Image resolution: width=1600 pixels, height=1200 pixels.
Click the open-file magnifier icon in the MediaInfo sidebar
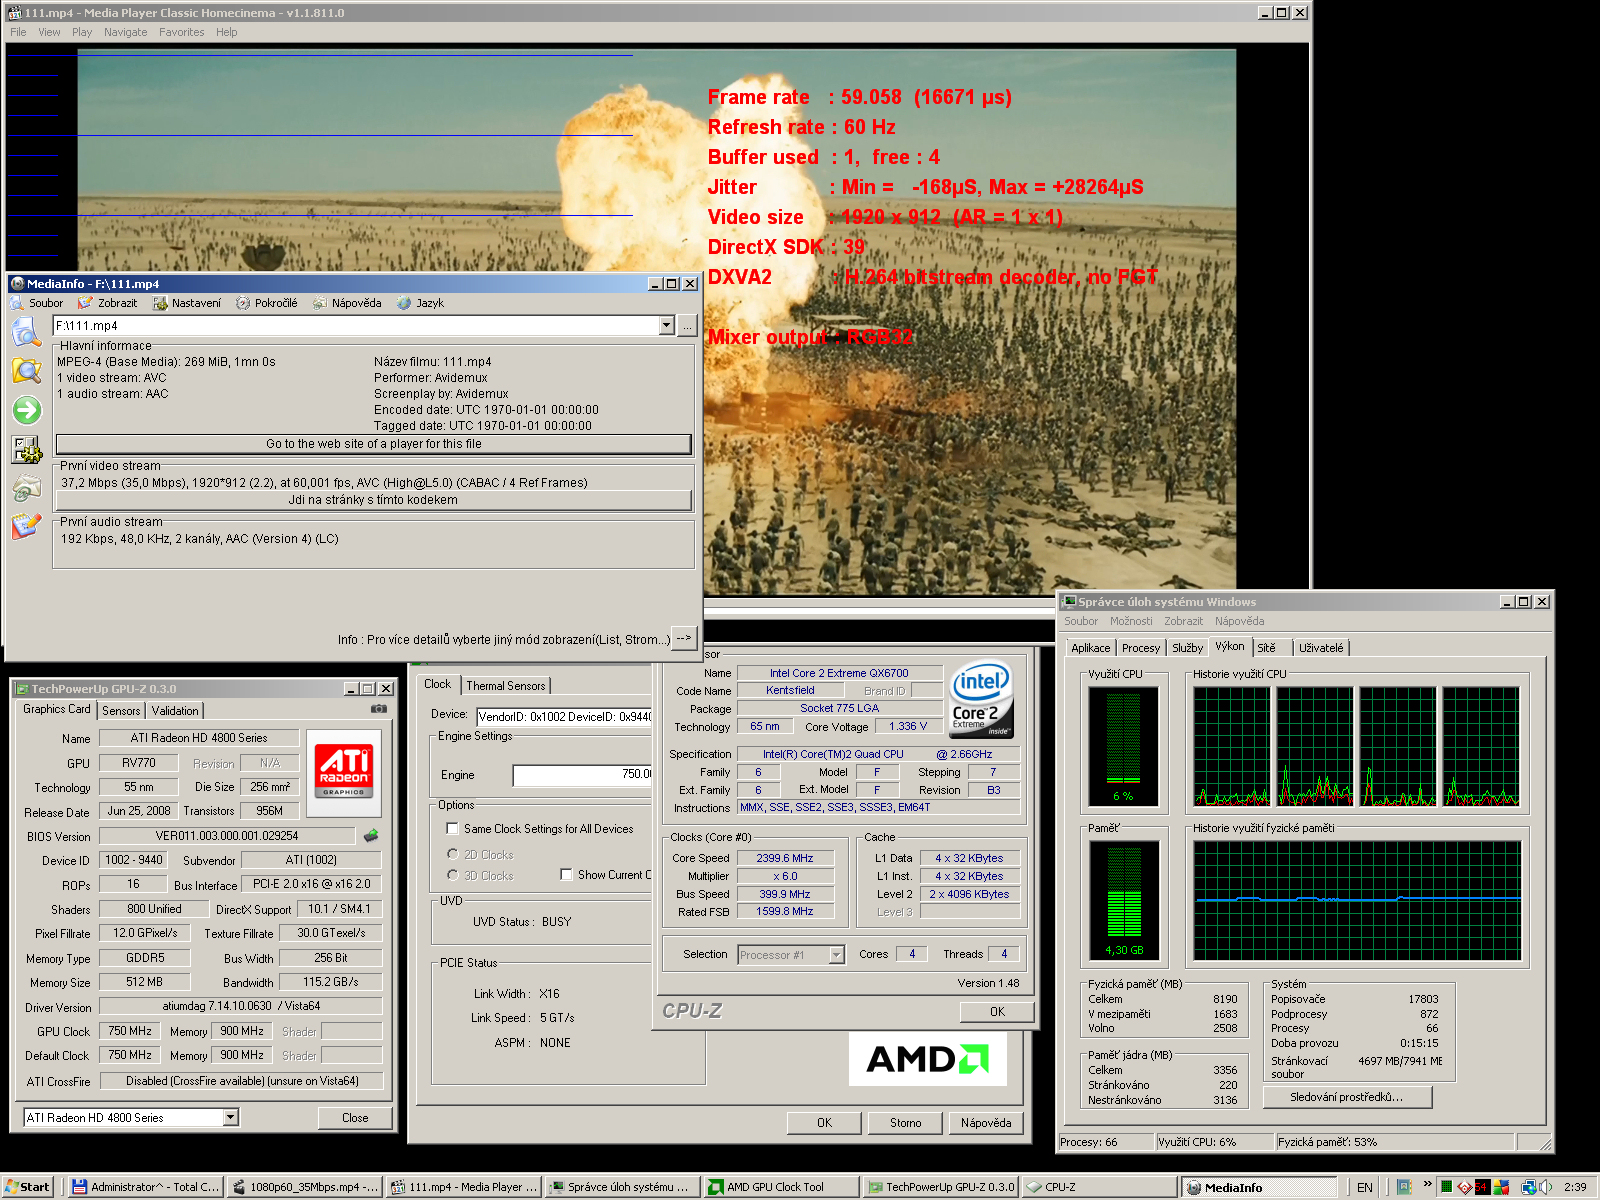coord(26,331)
